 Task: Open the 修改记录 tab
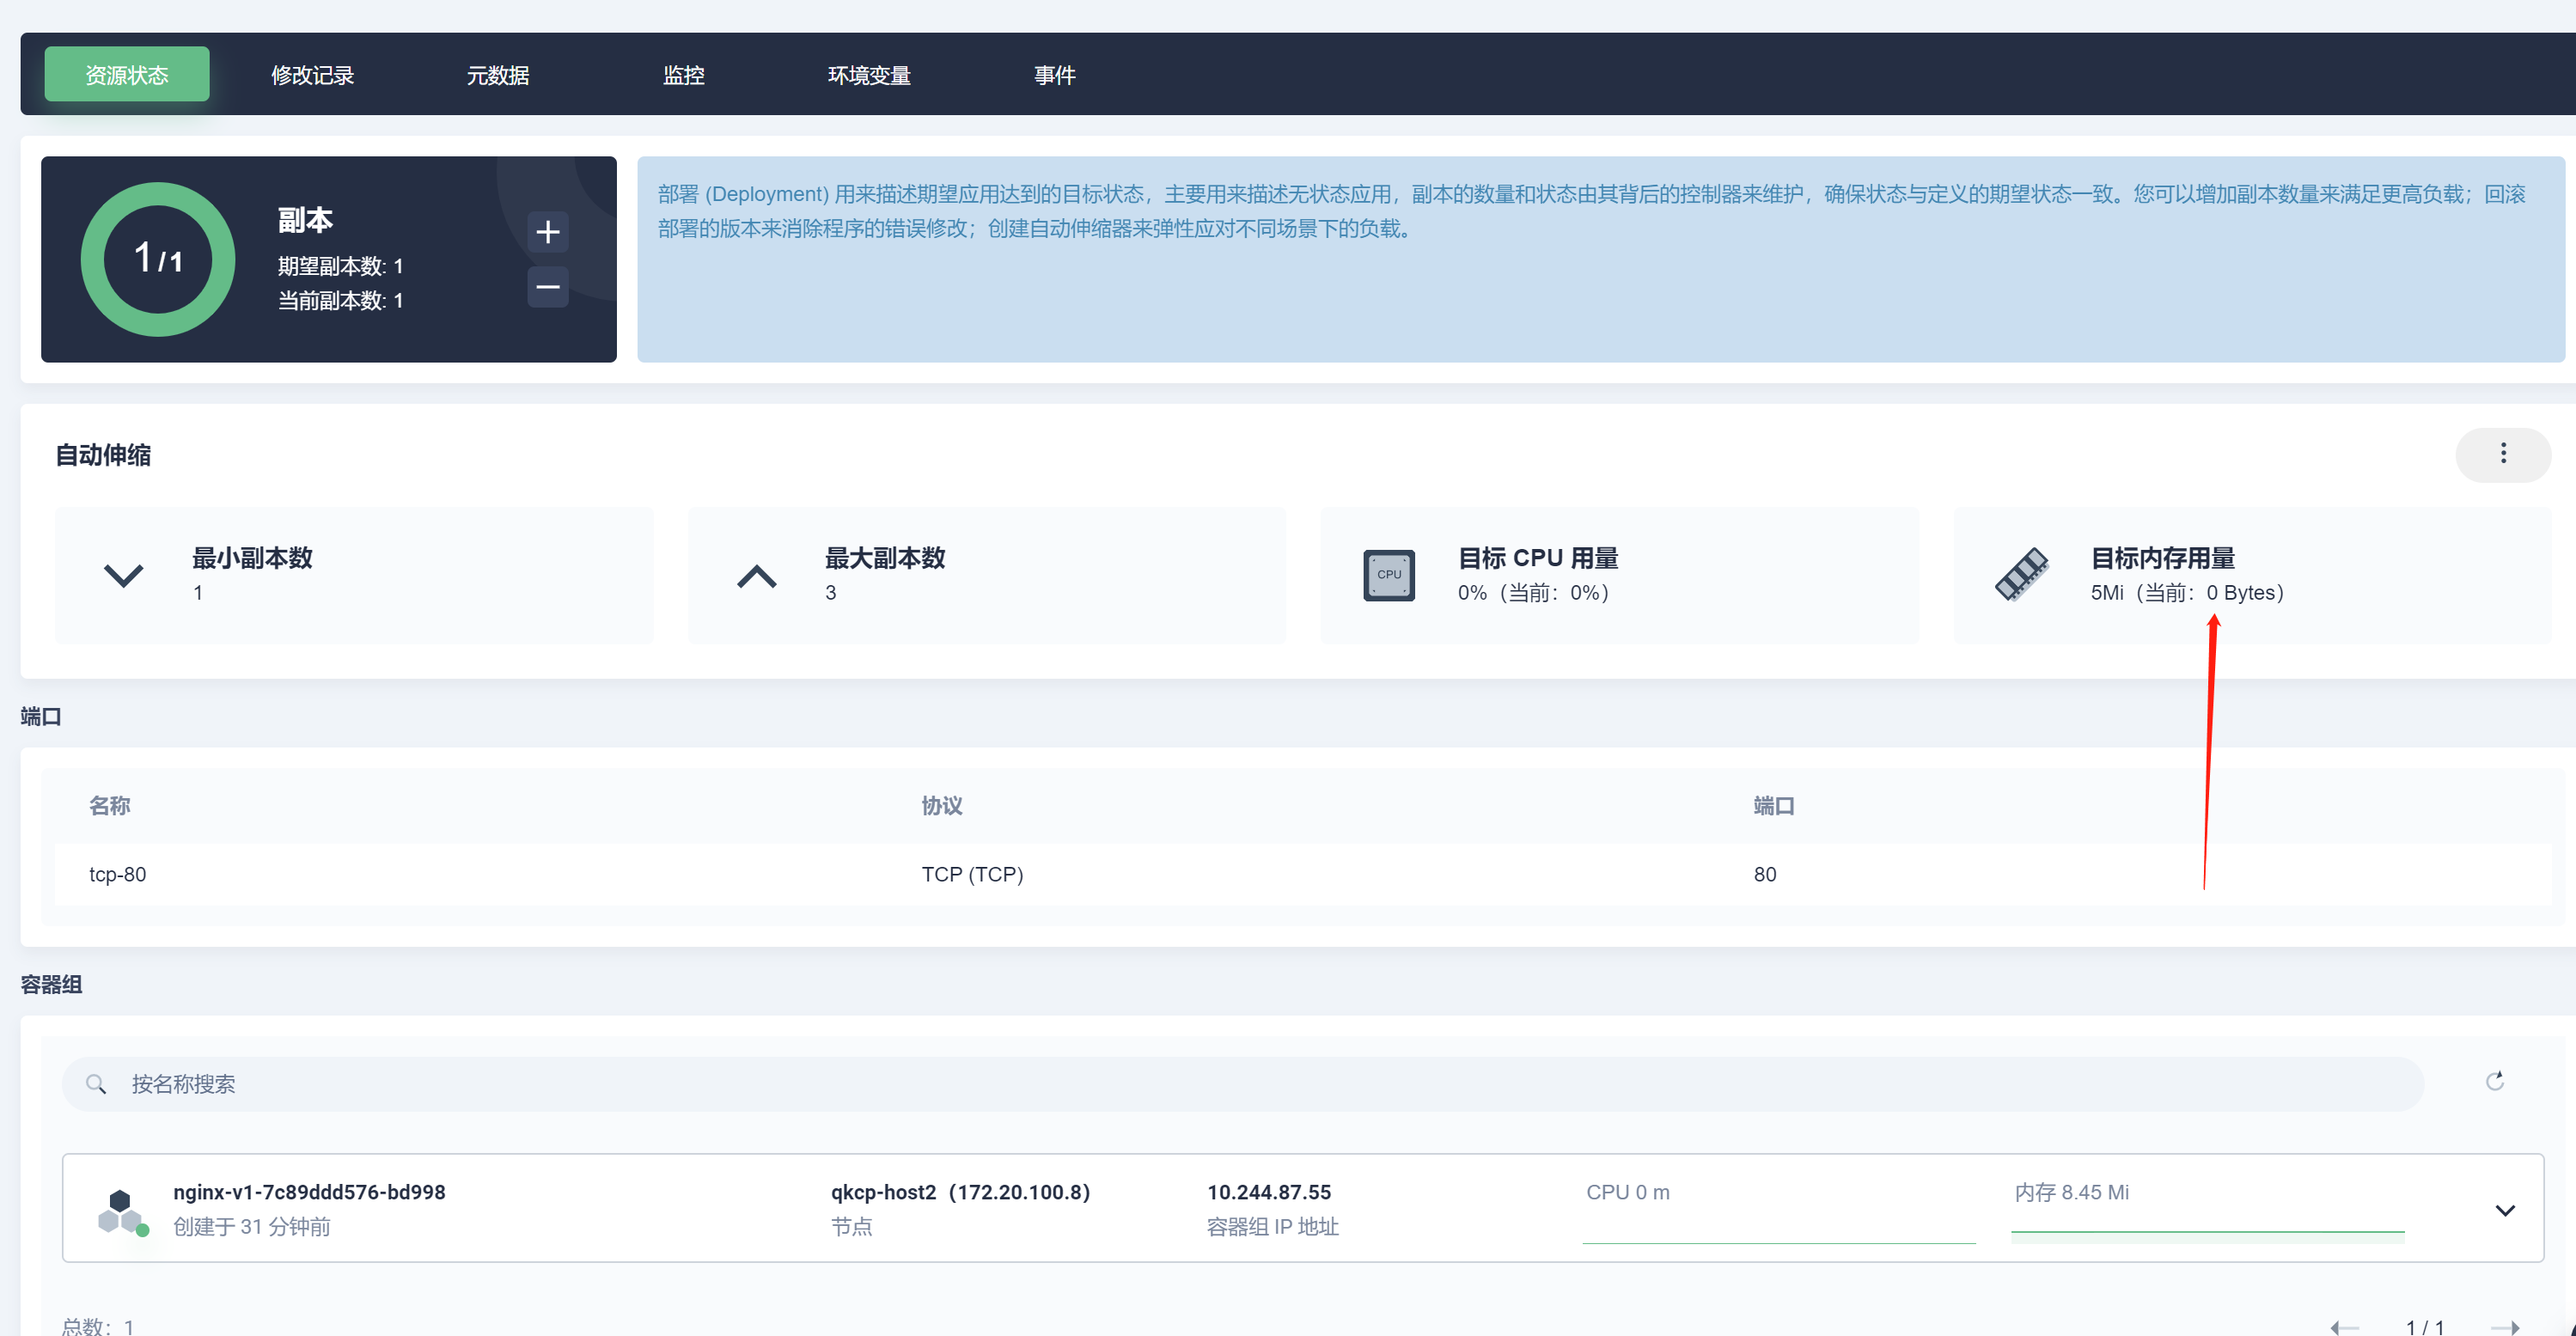[x=312, y=74]
